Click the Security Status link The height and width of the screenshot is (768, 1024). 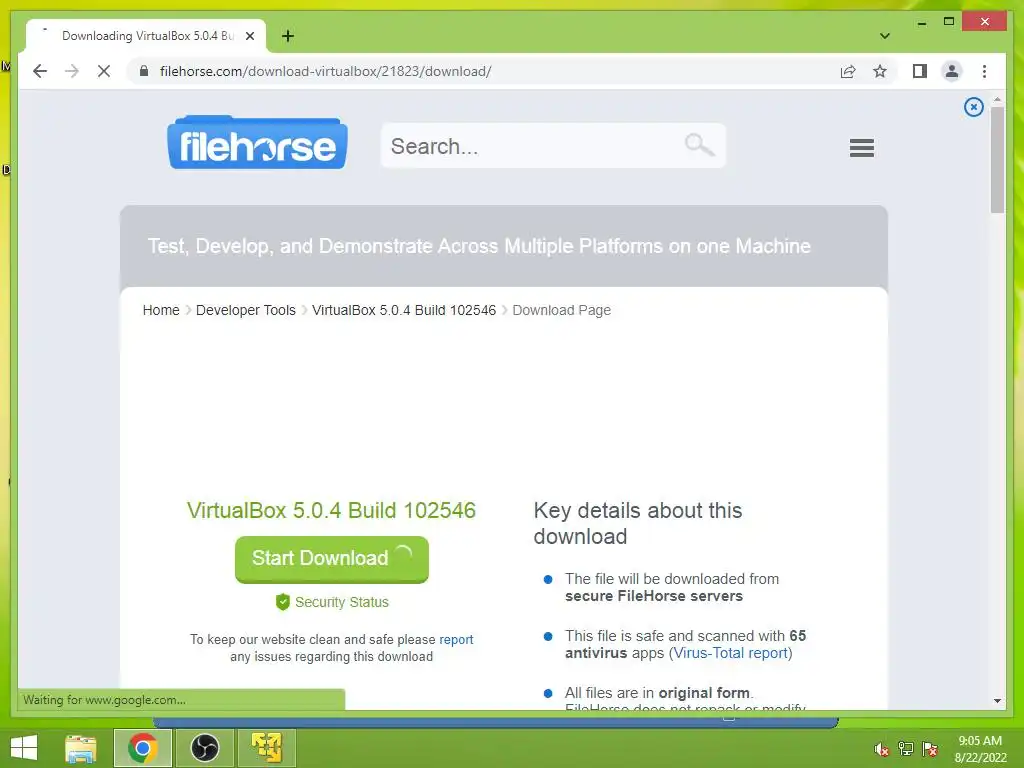pyautogui.click(x=342, y=602)
